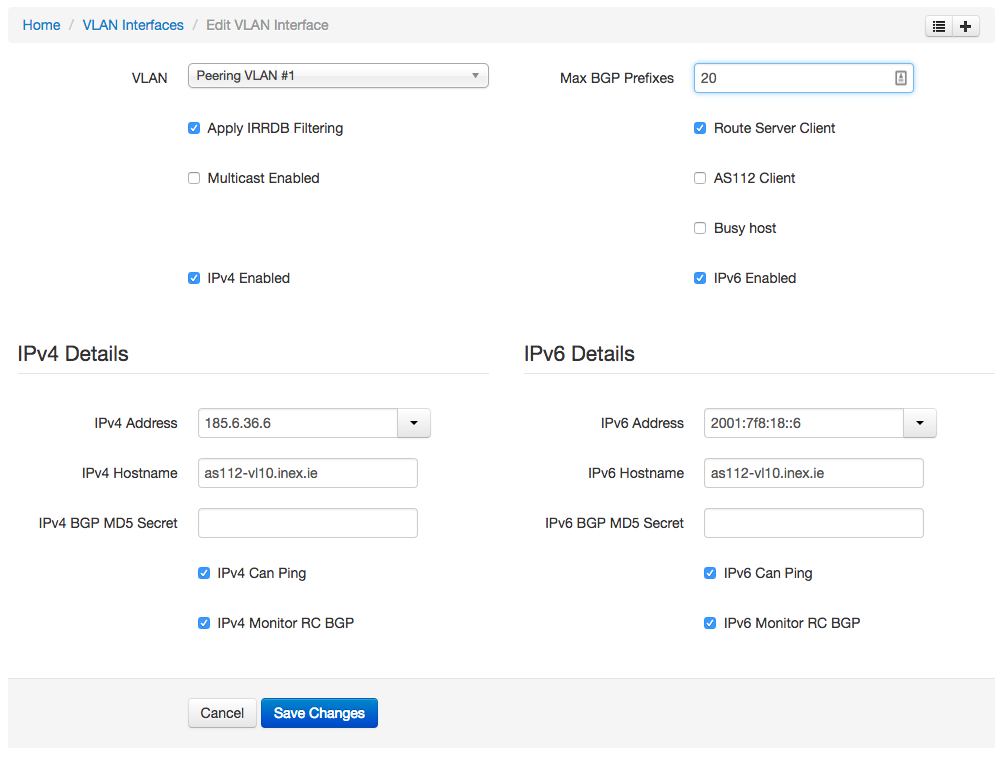Viewport: 1002px width, 757px height.
Task: Open VLAN Interfaces breadcrumb link
Action: pos(133,25)
